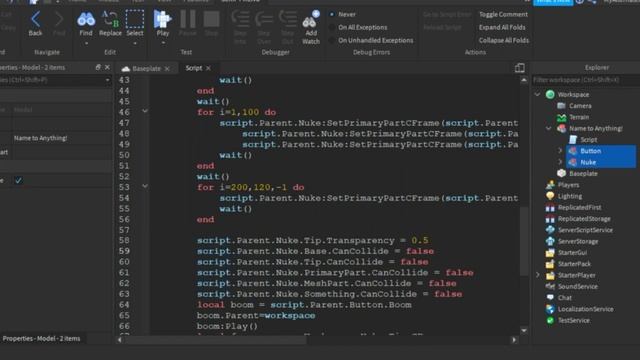Click the Back navigation arrow
Screen dimensions: 640x360
pyautogui.click(x=36, y=24)
